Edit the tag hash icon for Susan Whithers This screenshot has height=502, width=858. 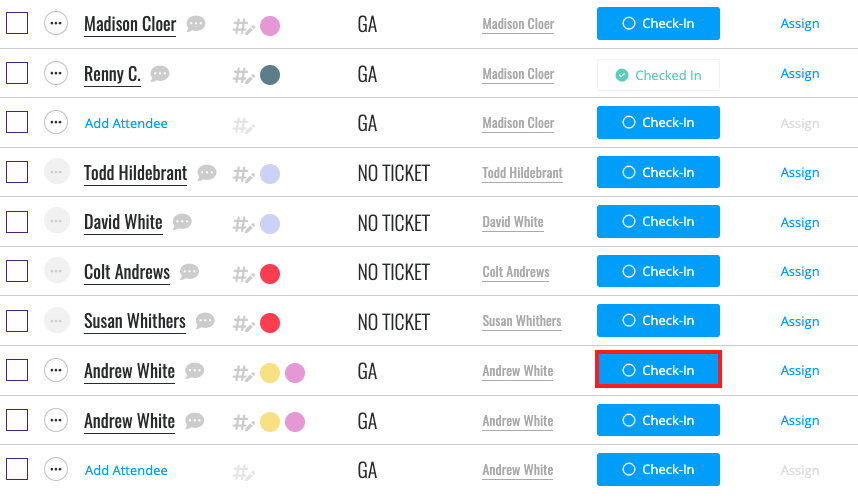[x=244, y=324]
